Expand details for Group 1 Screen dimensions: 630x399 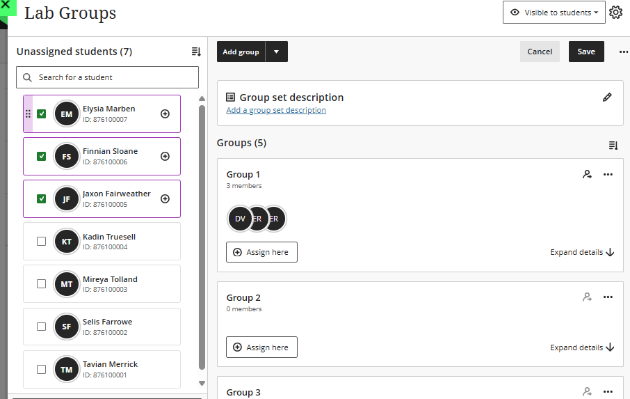[582, 252]
